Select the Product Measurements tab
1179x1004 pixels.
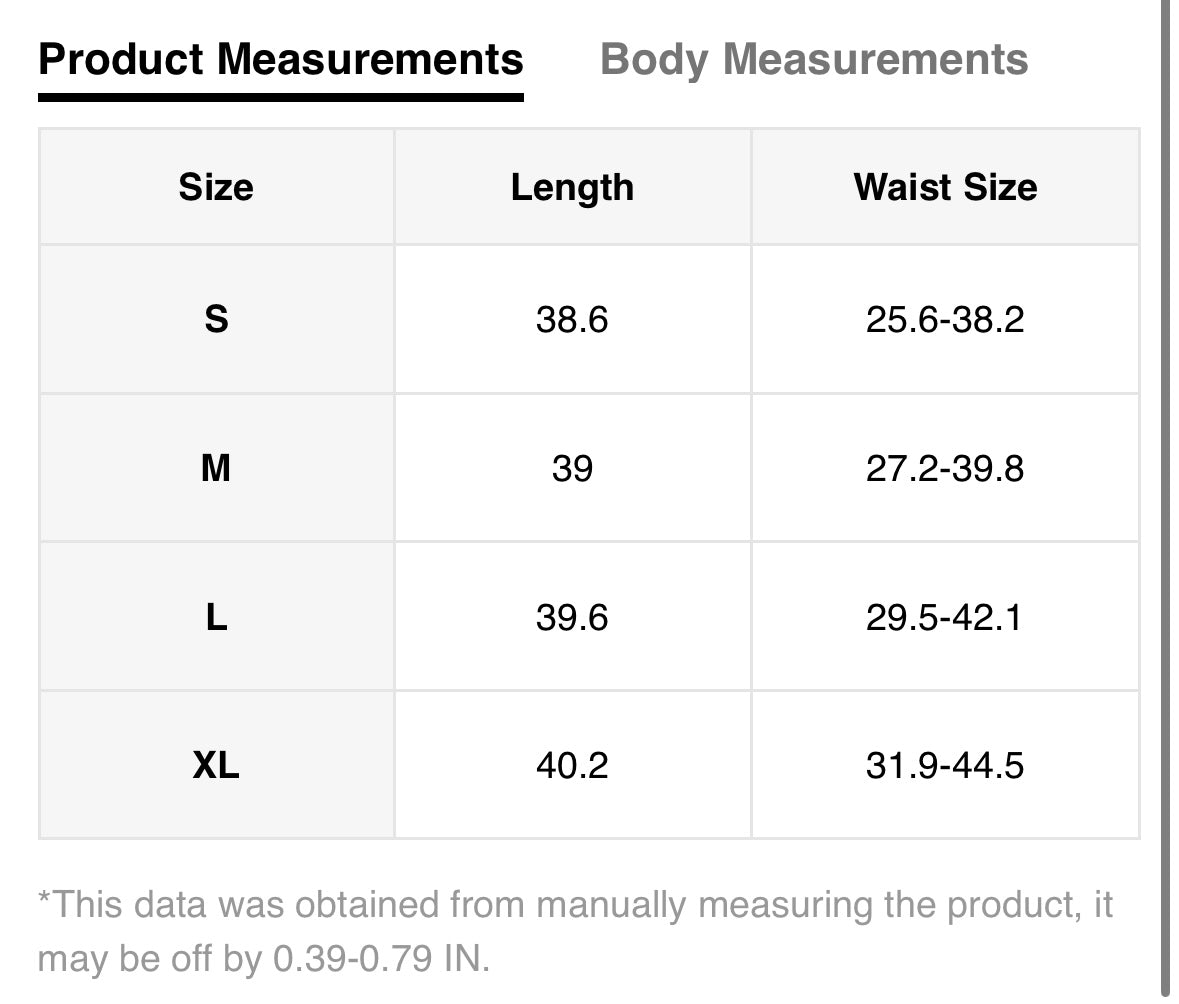pos(281,59)
